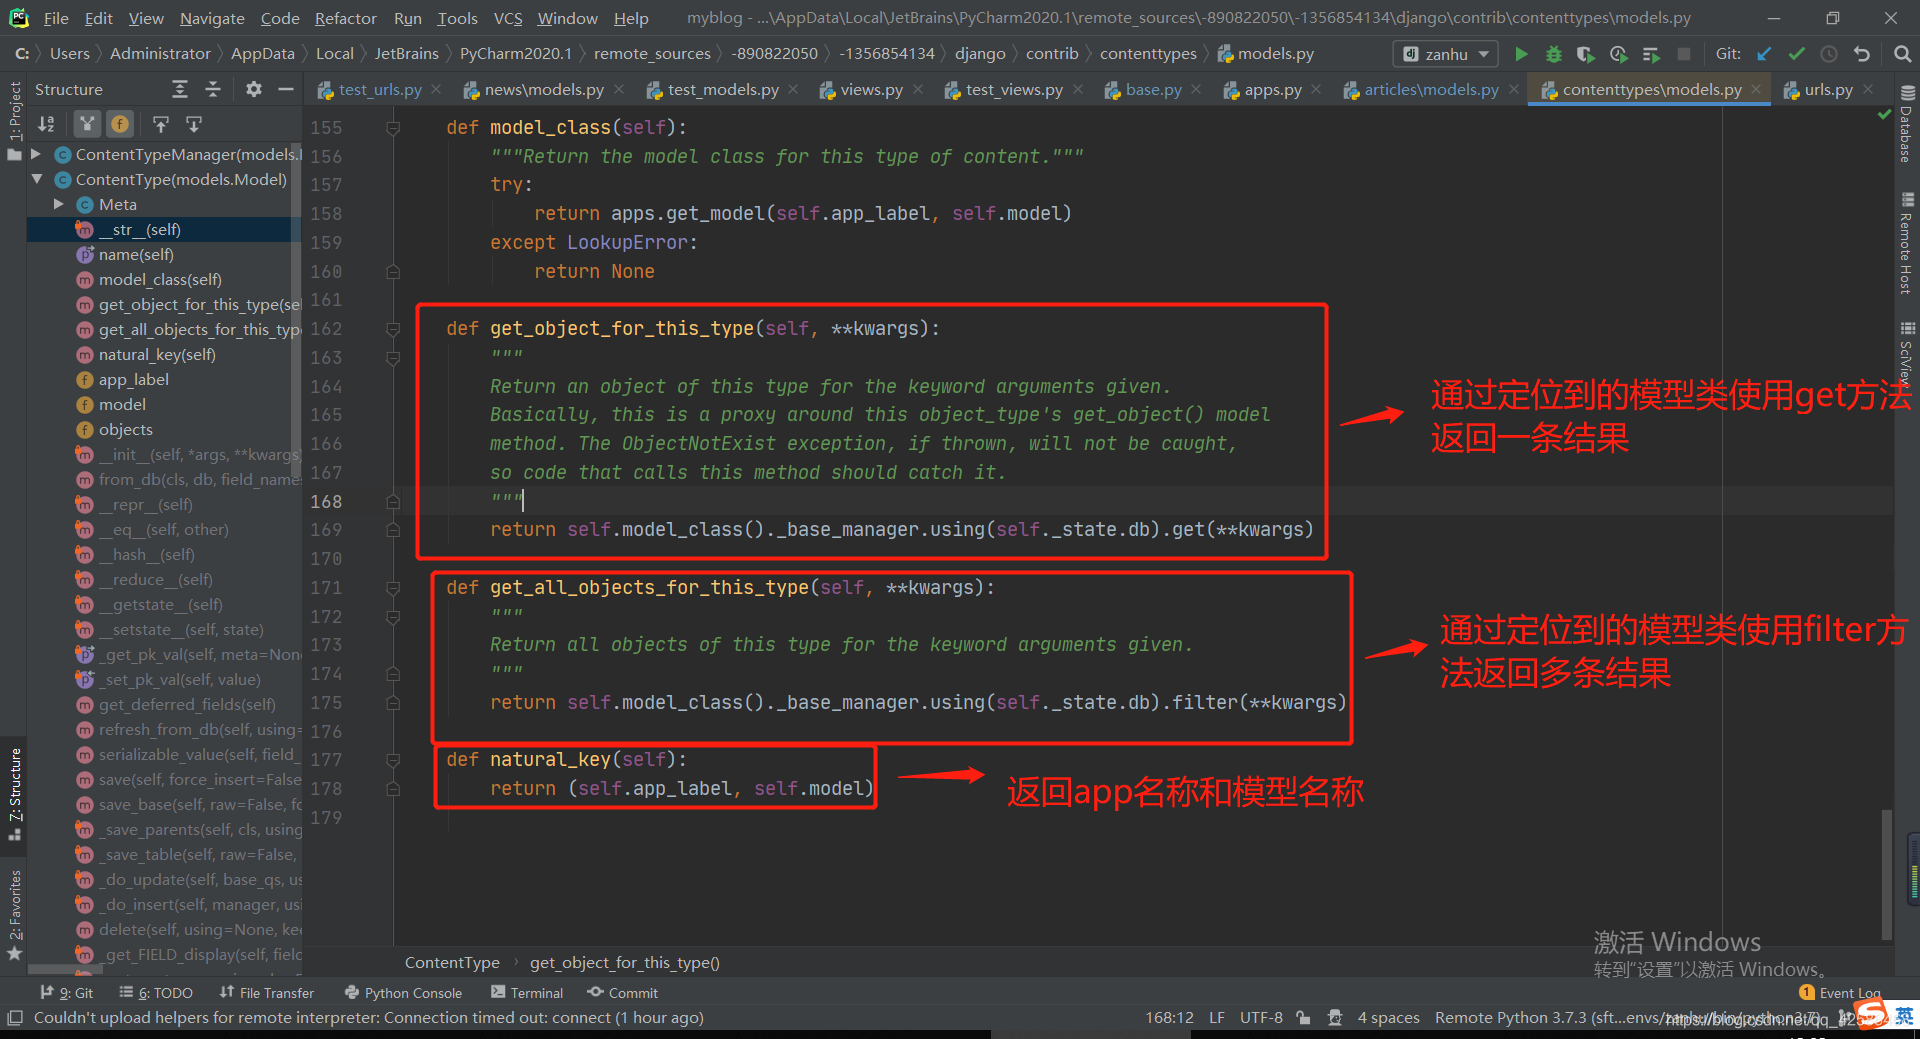
Task: Fold the model_class method at line 155
Action: point(393,128)
